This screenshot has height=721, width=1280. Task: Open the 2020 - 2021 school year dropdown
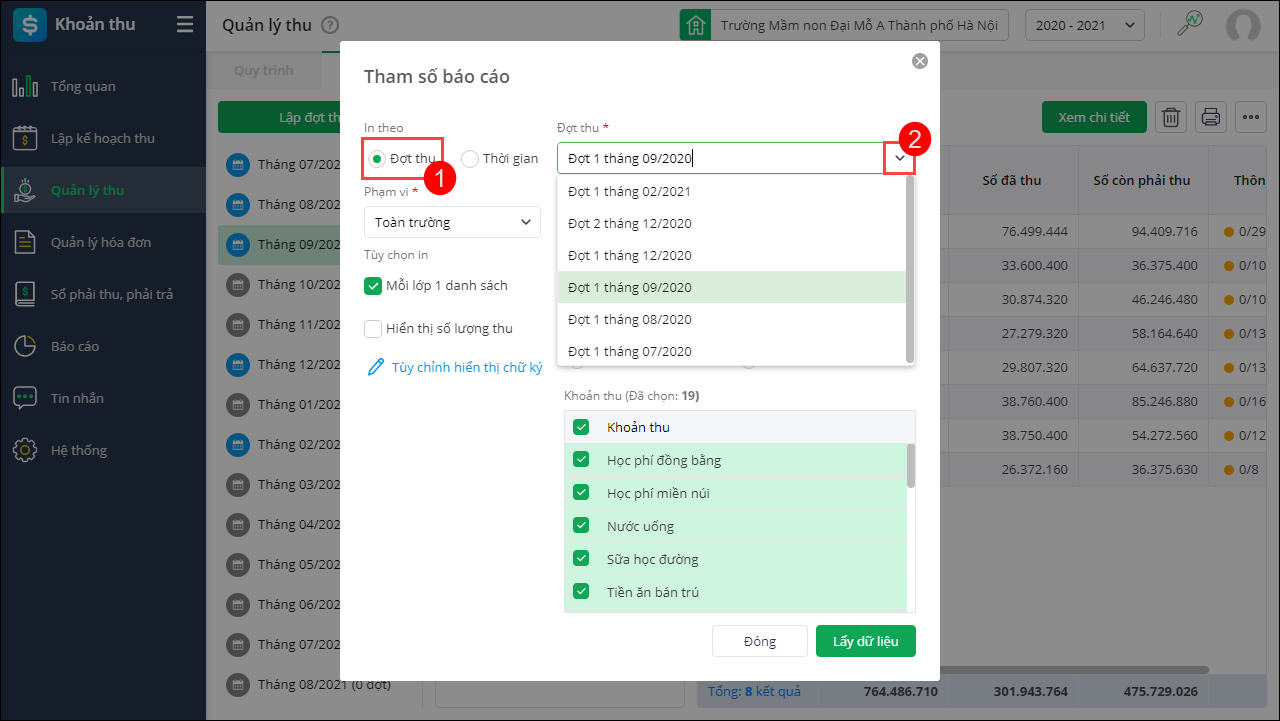point(1085,26)
